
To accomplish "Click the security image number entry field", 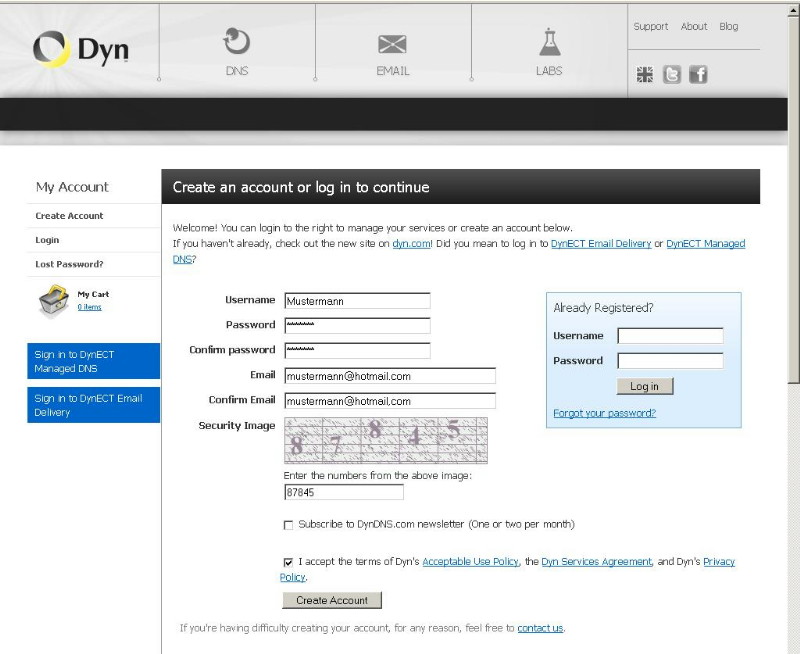I will point(343,492).
